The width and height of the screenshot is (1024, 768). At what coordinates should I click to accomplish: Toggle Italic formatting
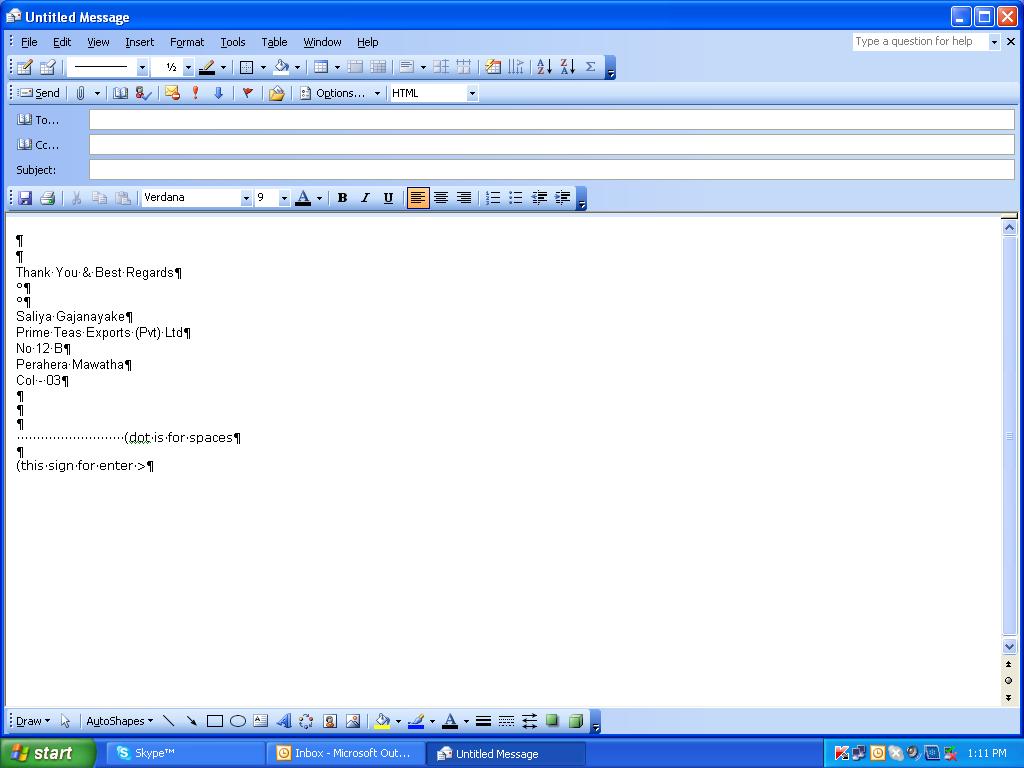(x=365, y=198)
